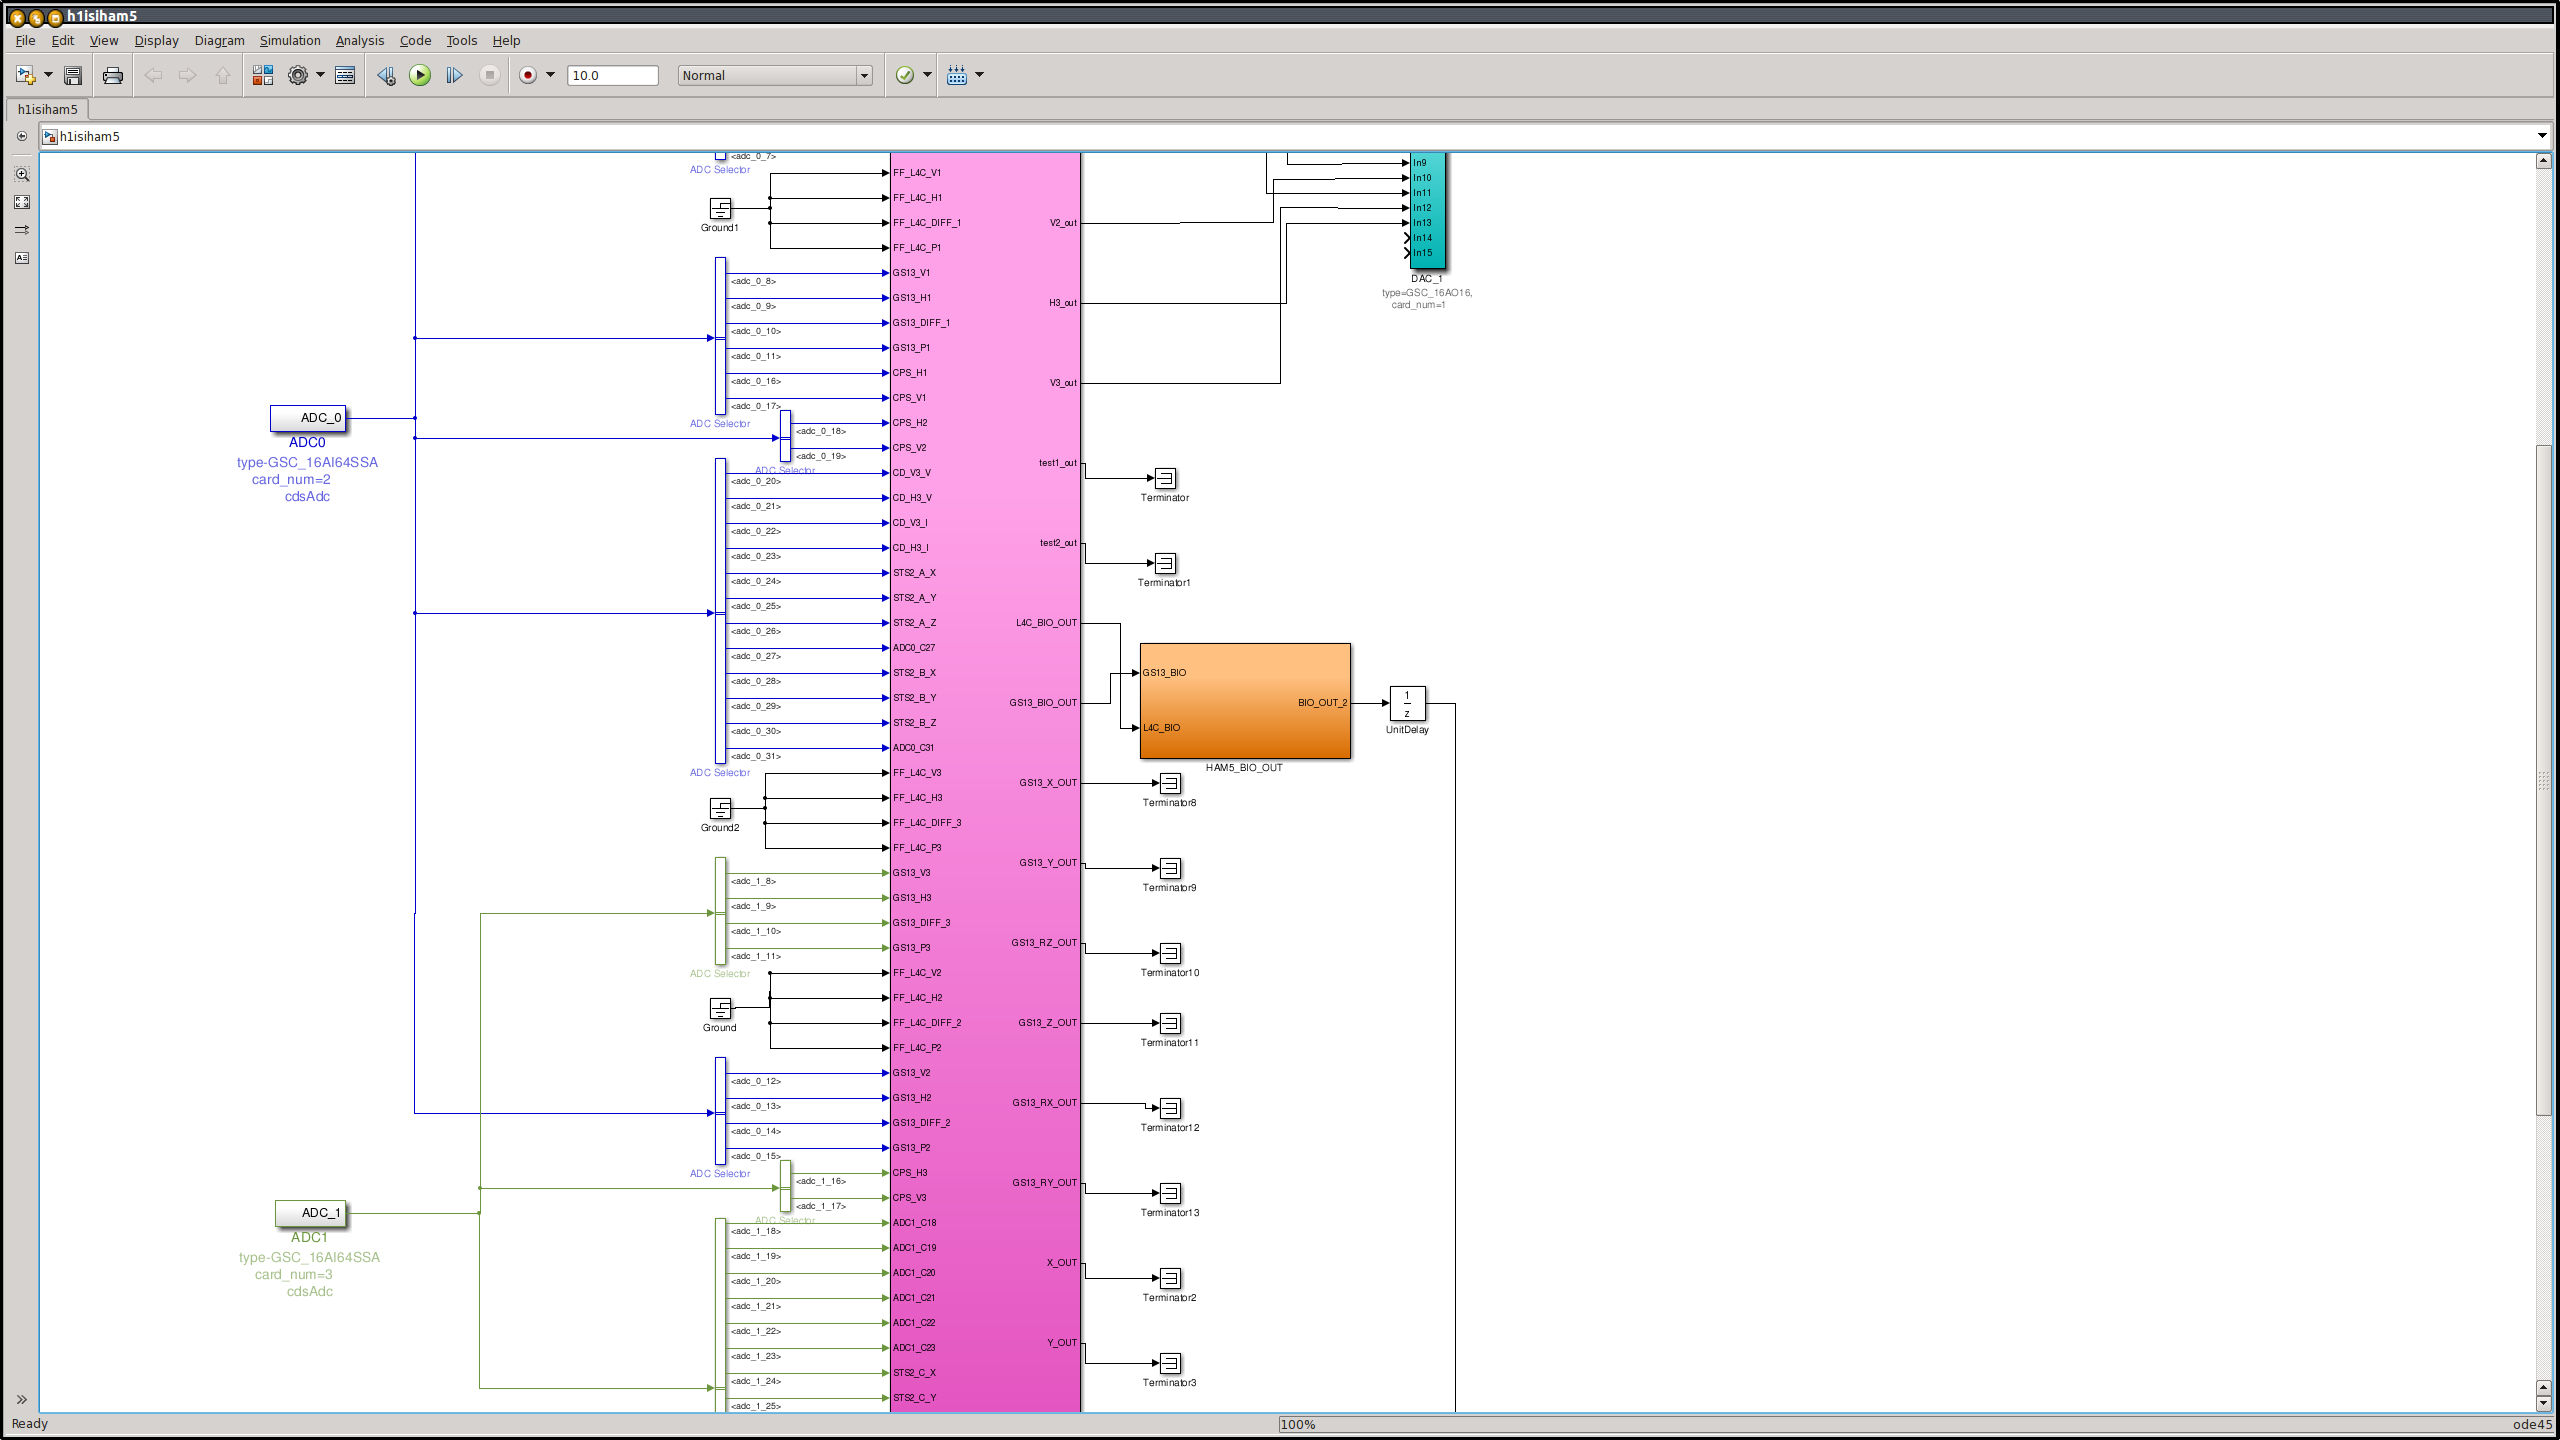Toggle the Hide/Show Explorer Bar button
2560x1440 pixels.
(x=22, y=136)
